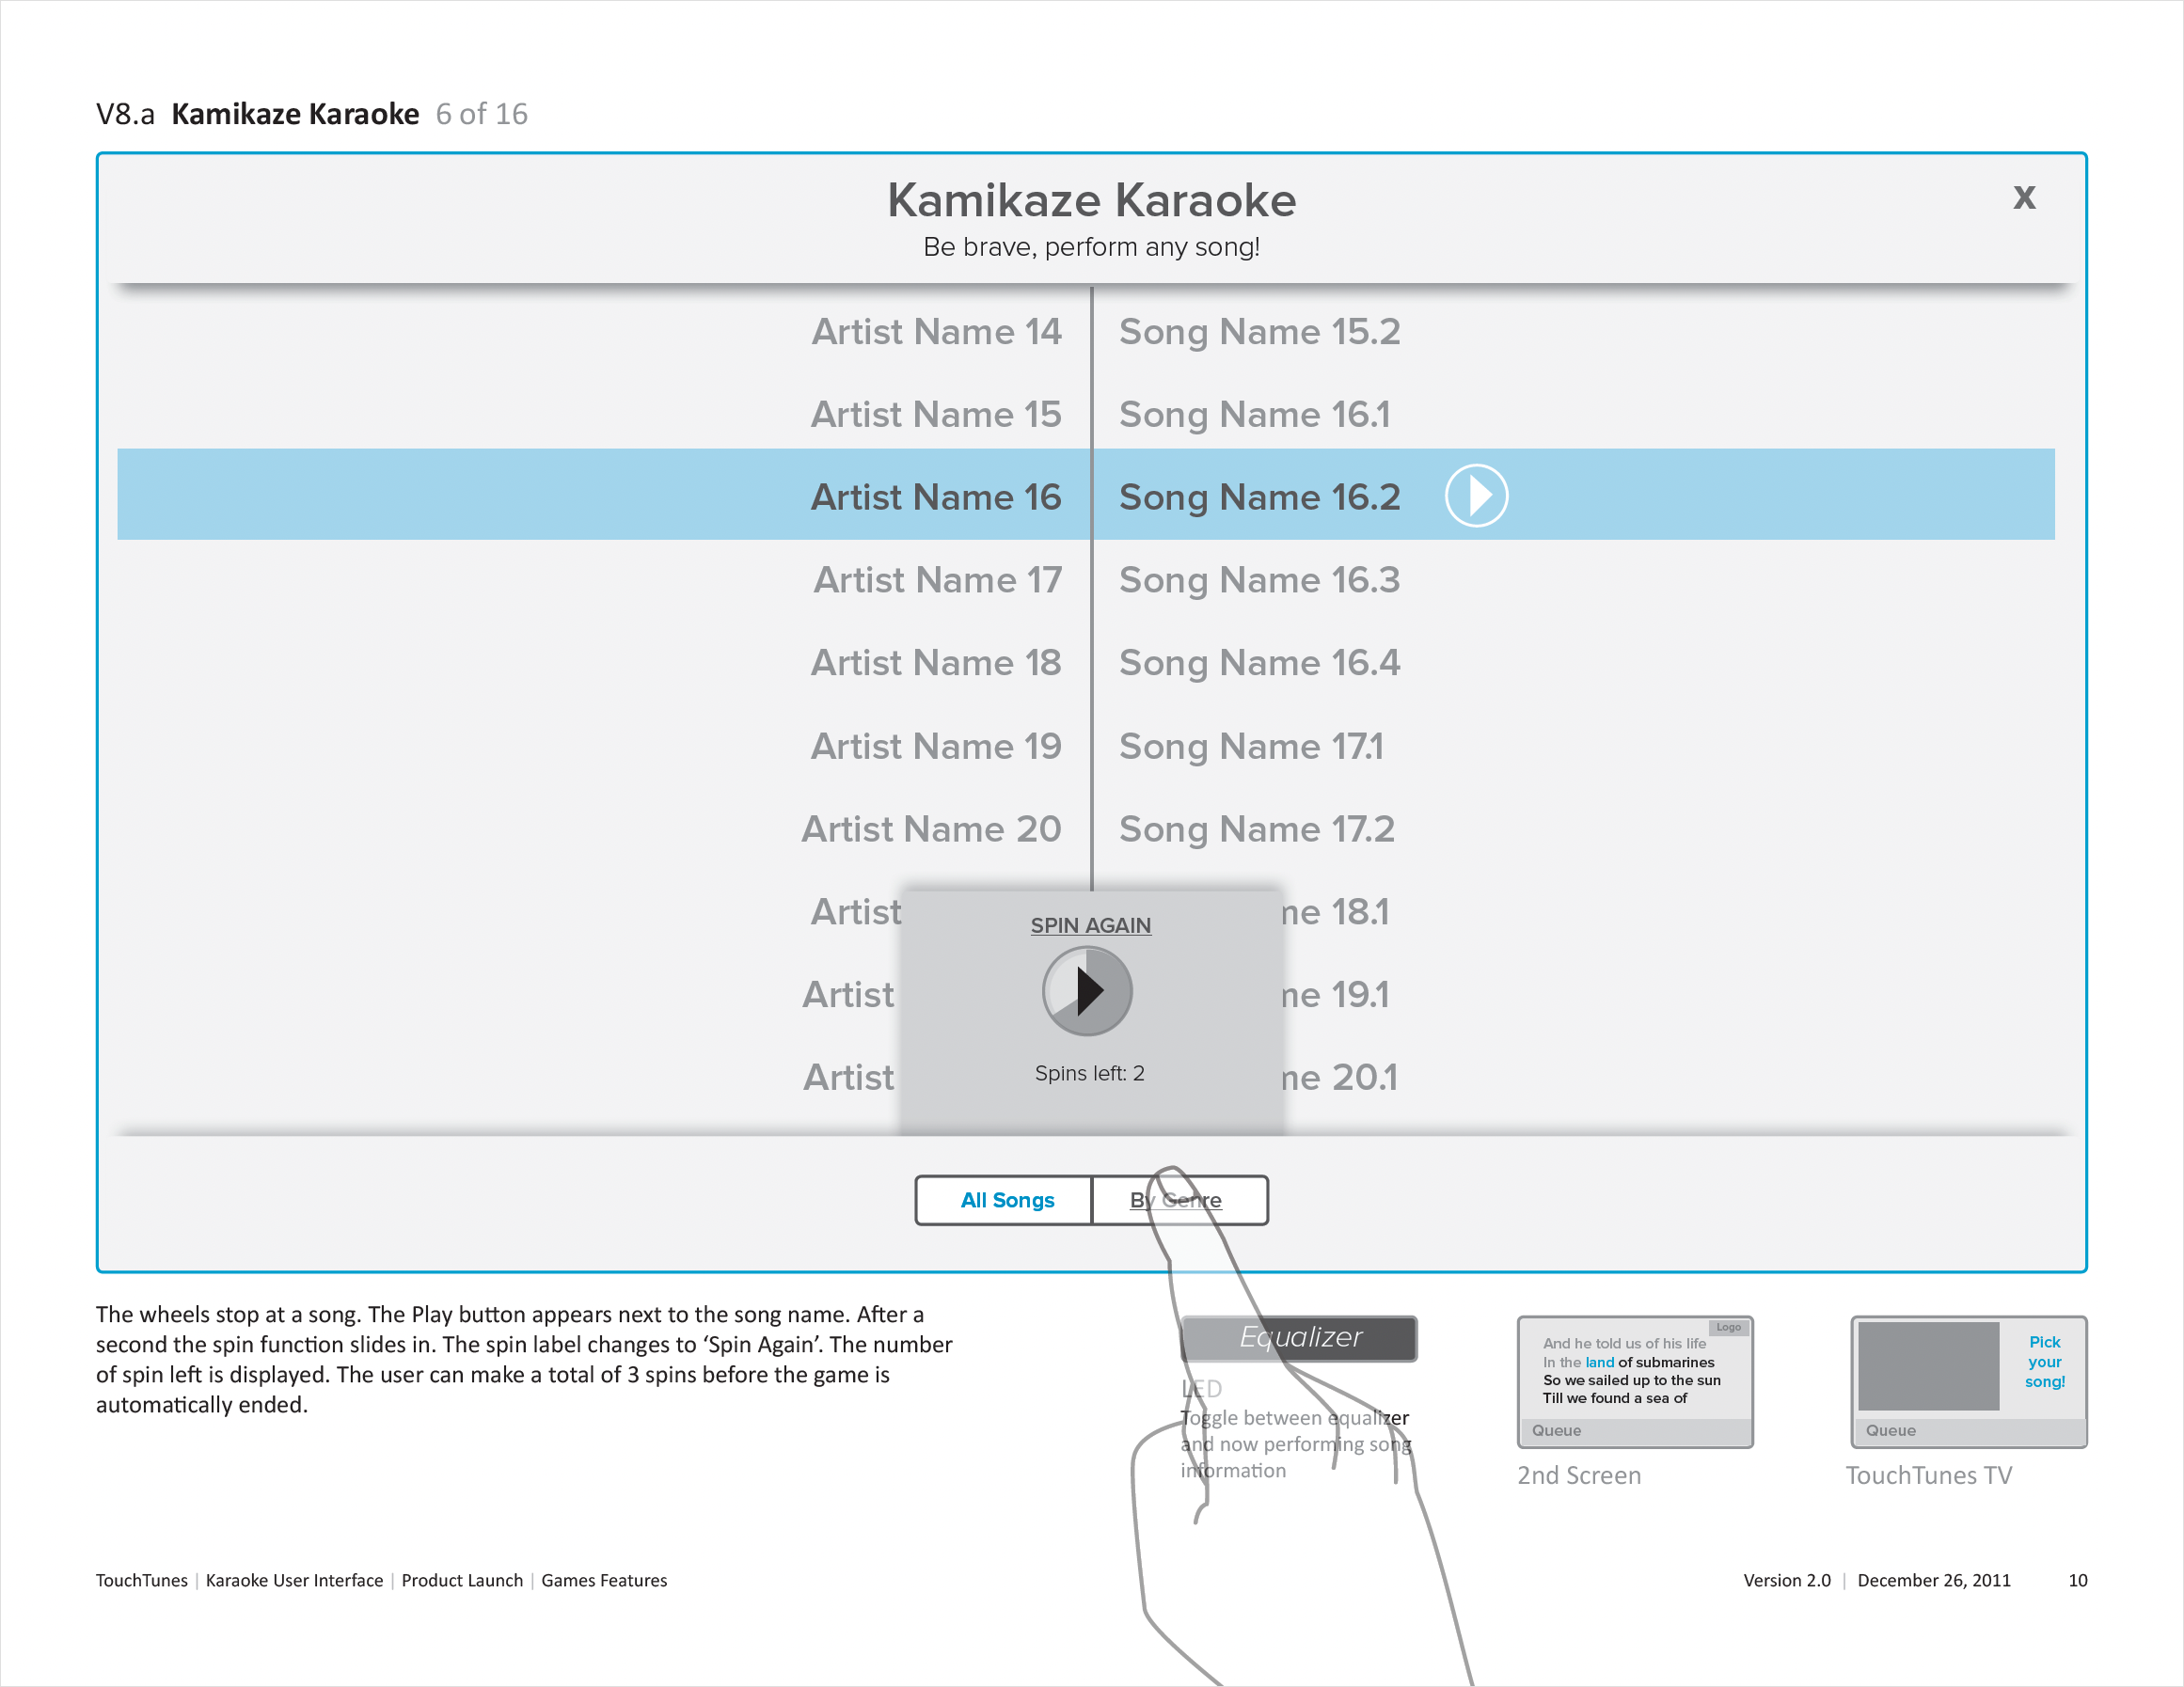
Task: Click the SPIN AGAIN underlined label
Action: point(1090,925)
